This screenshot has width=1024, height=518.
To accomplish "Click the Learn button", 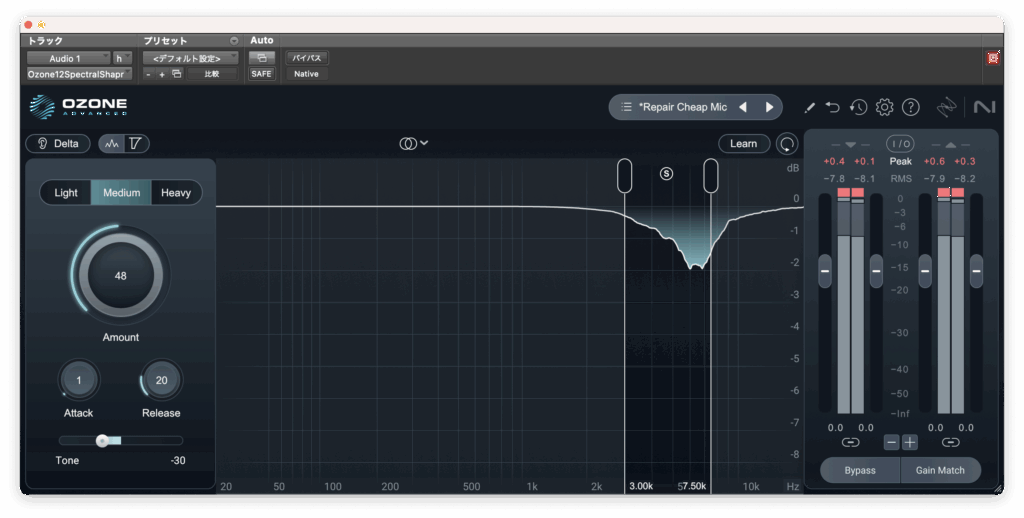I will point(743,144).
